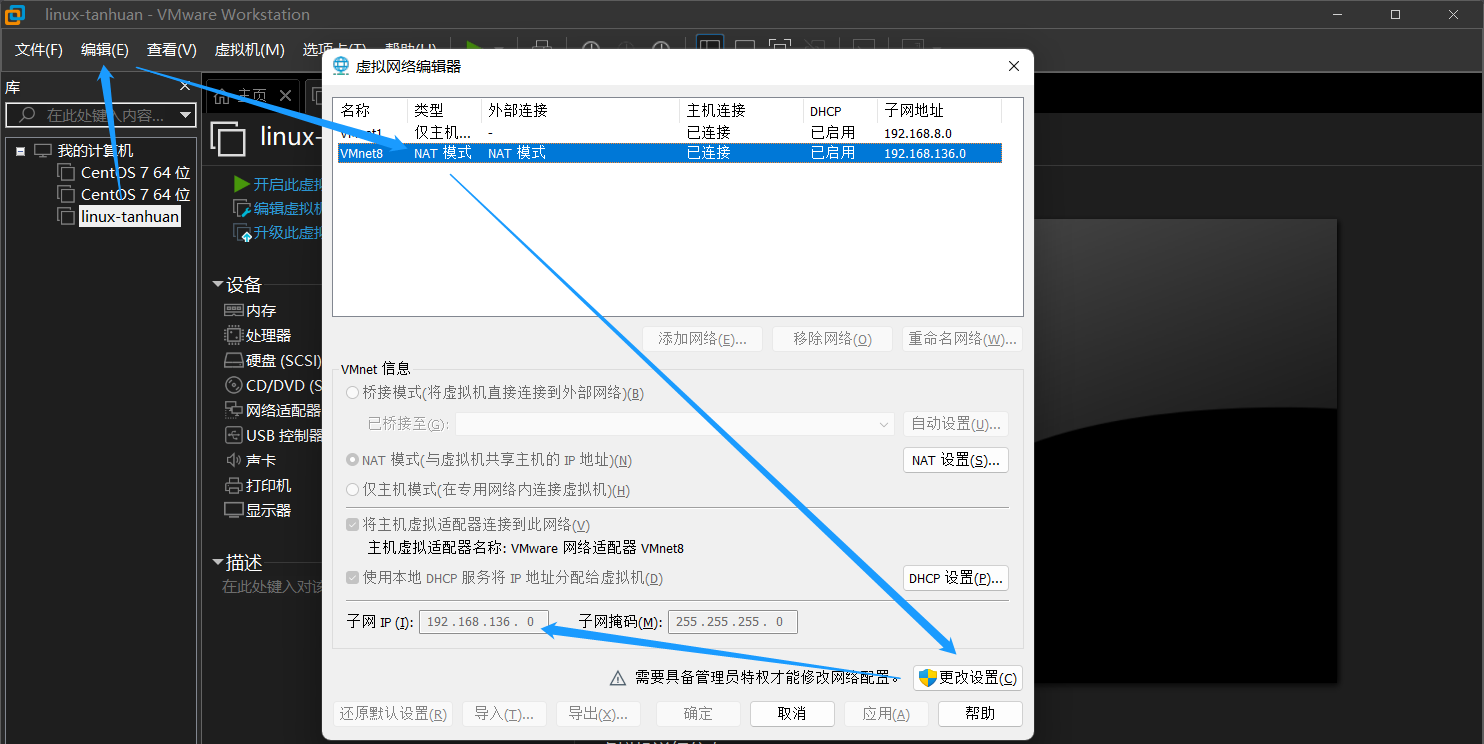Toggle 将主机虚拟适配器连接到此网络 checkbox
Viewport: 1484px width, 744px height.
352,524
